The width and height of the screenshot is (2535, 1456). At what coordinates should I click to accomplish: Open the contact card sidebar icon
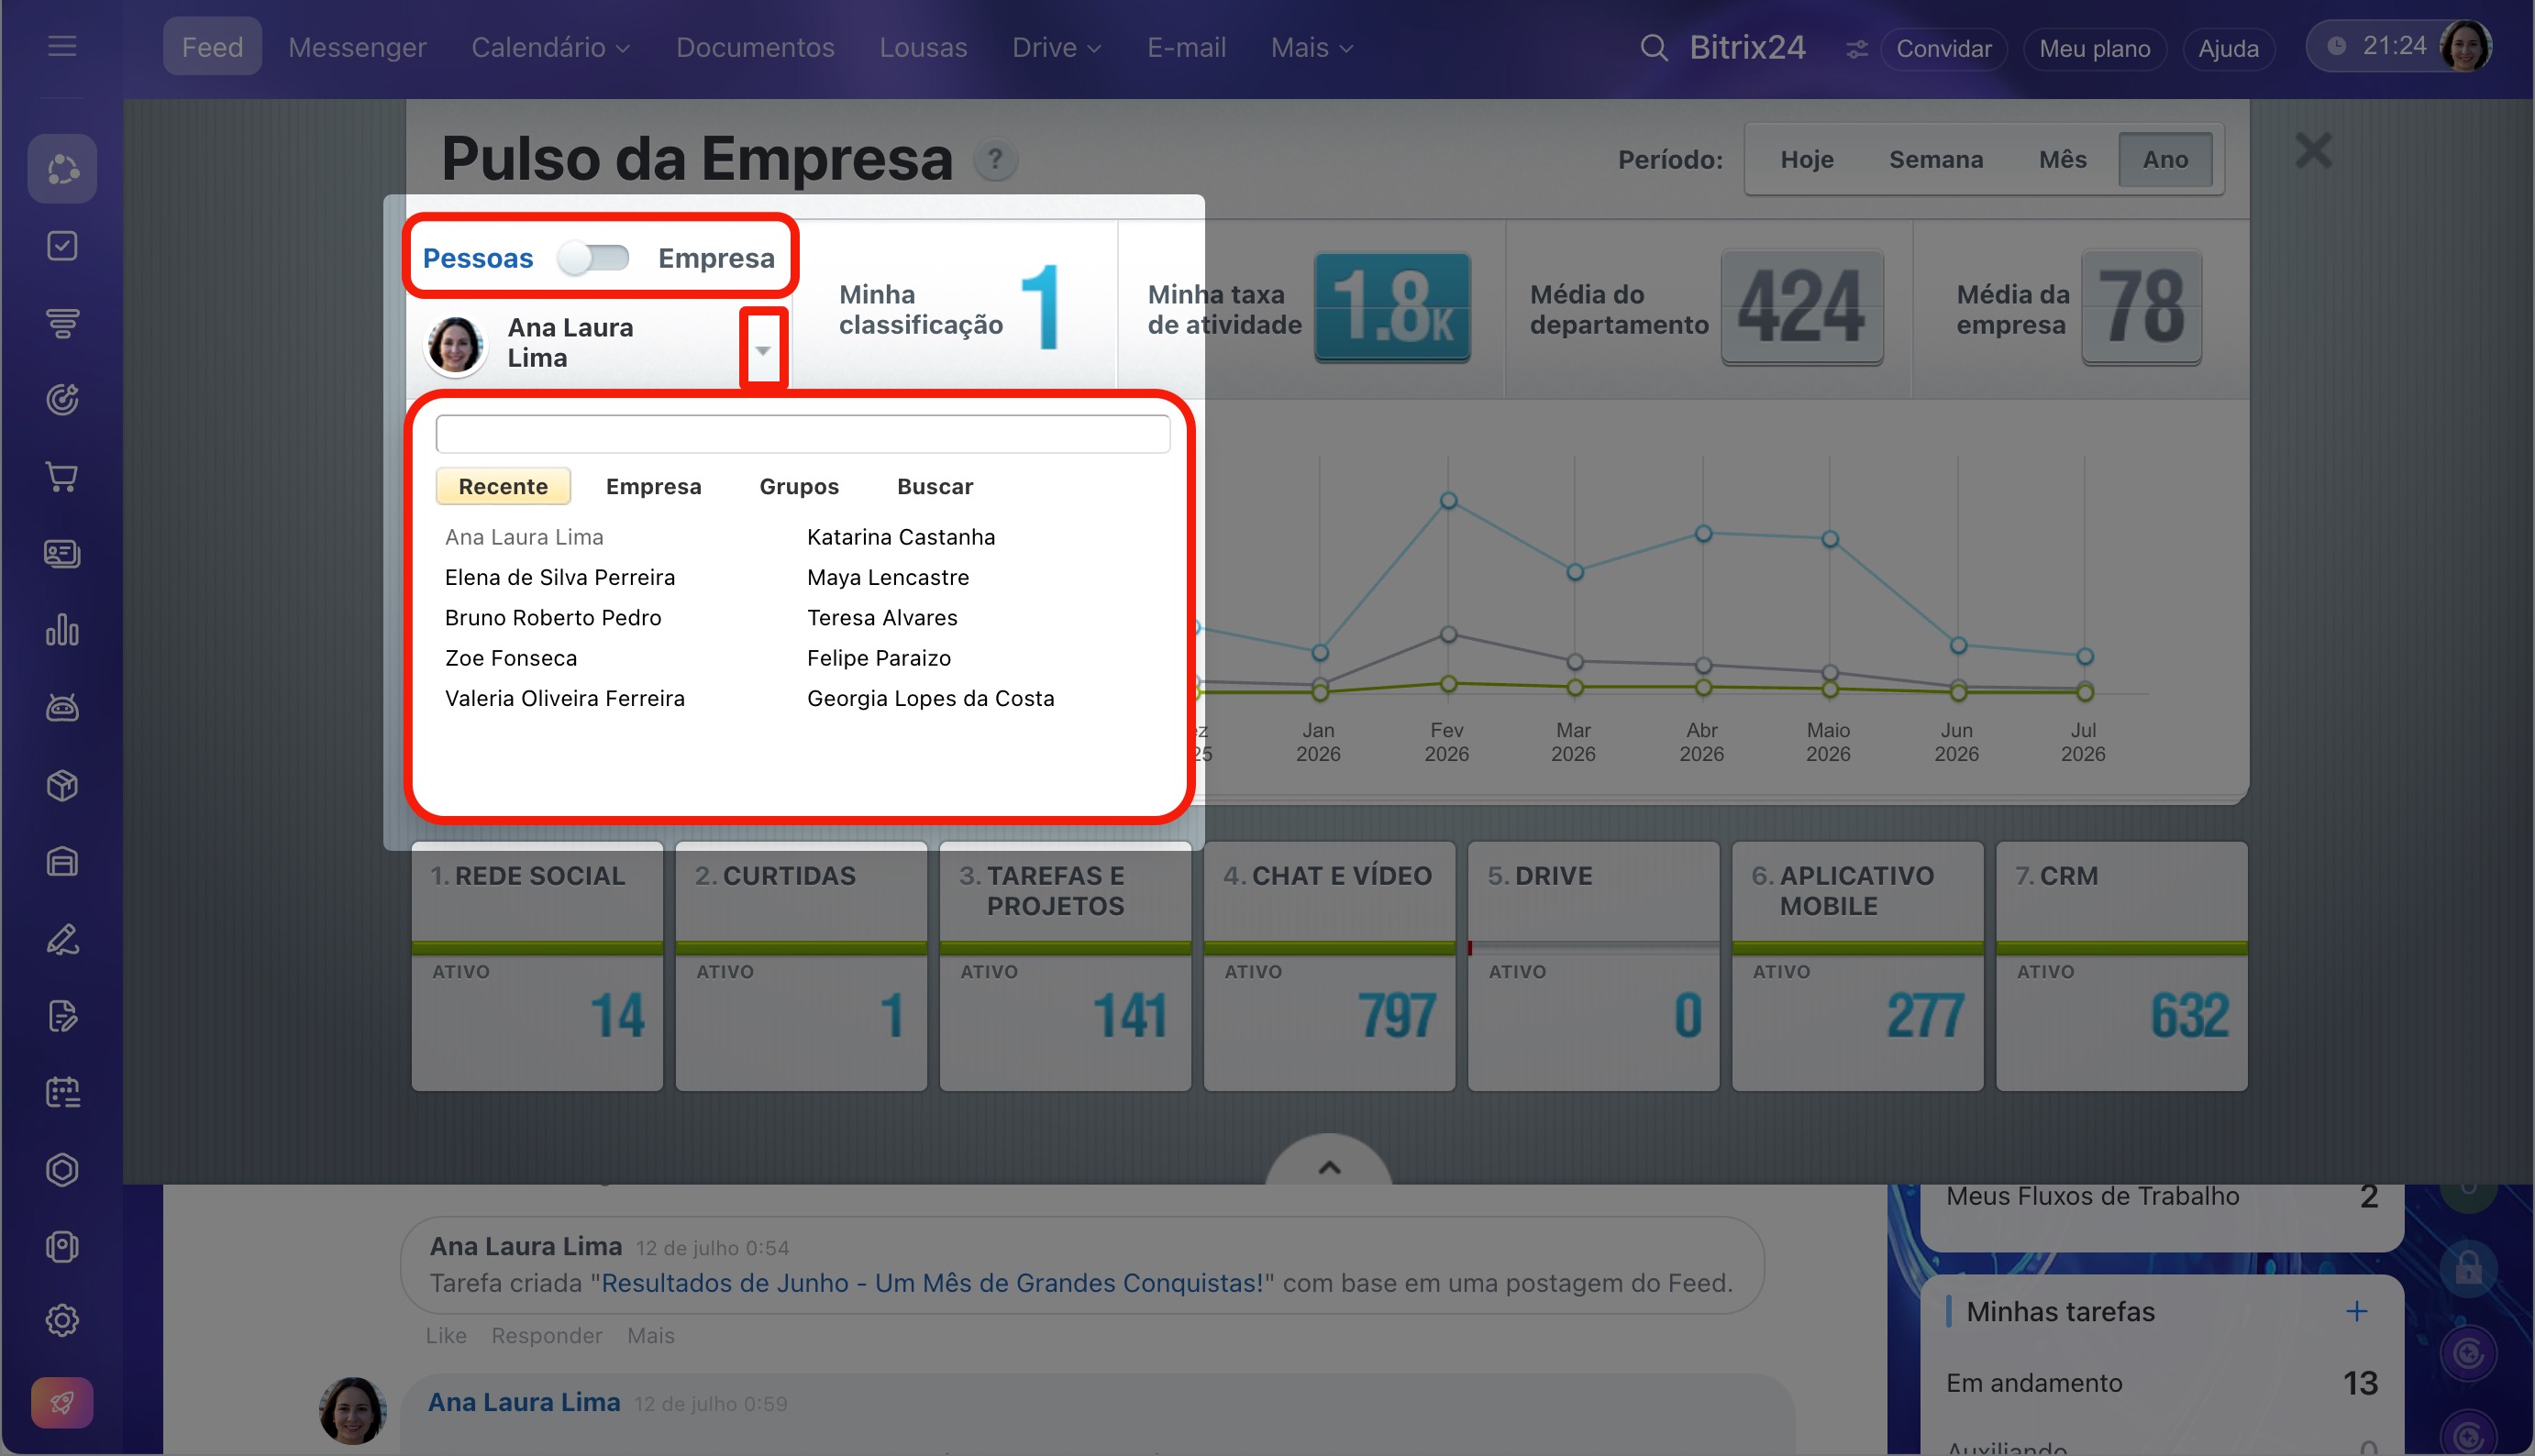pyautogui.click(x=62, y=554)
